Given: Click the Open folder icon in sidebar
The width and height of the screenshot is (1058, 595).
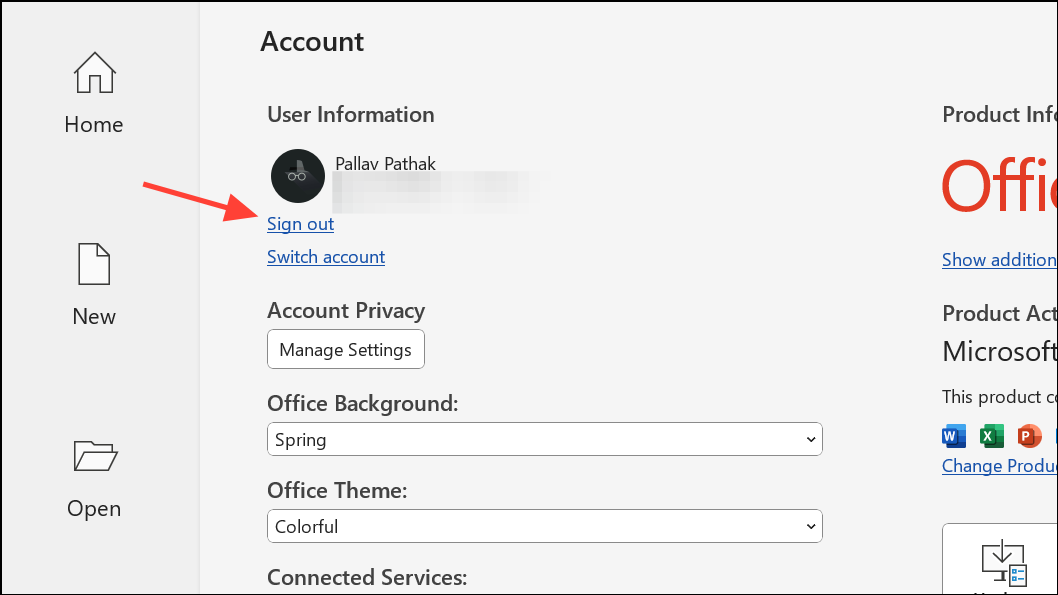Looking at the screenshot, I should (x=94, y=457).
